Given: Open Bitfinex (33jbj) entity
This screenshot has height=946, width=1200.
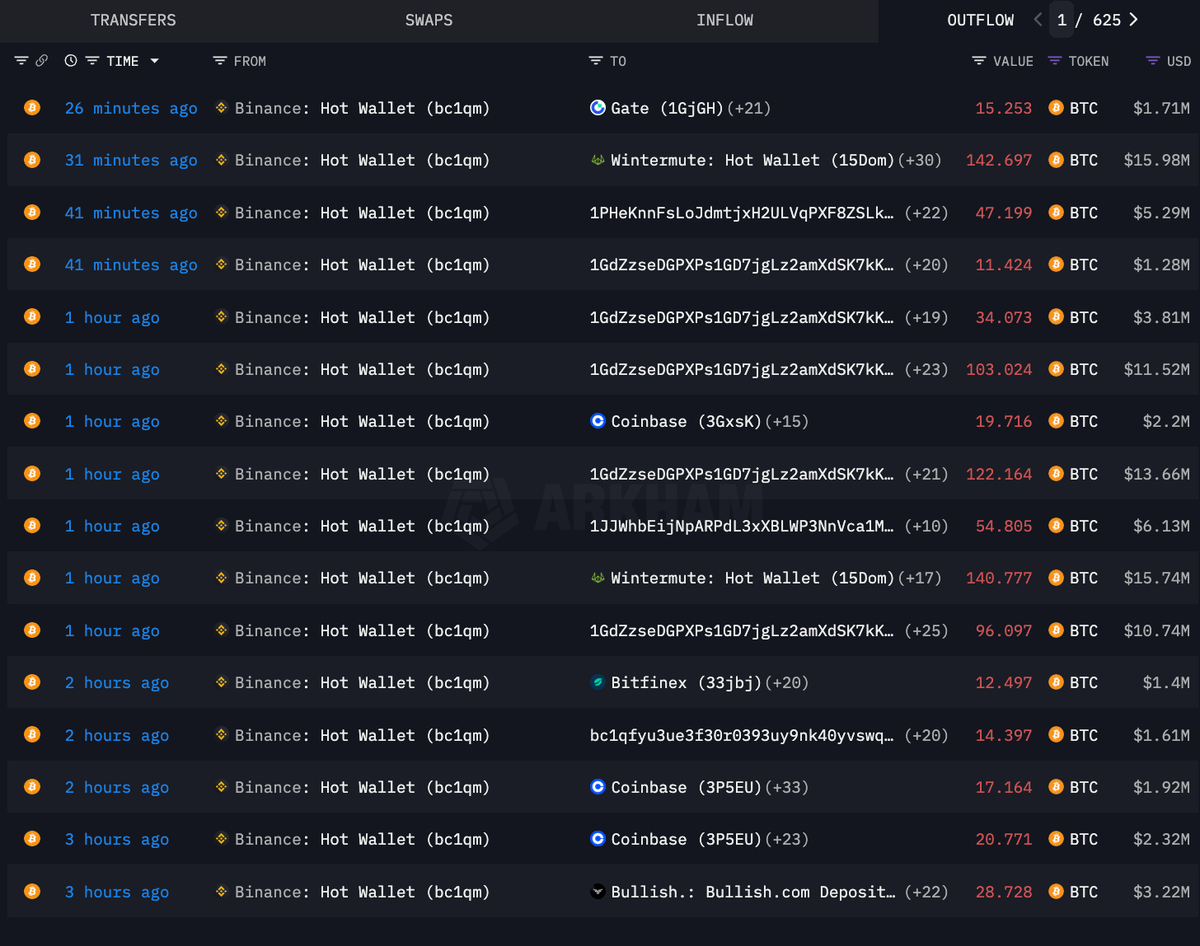Looking at the screenshot, I should click(x=686, y=683).
